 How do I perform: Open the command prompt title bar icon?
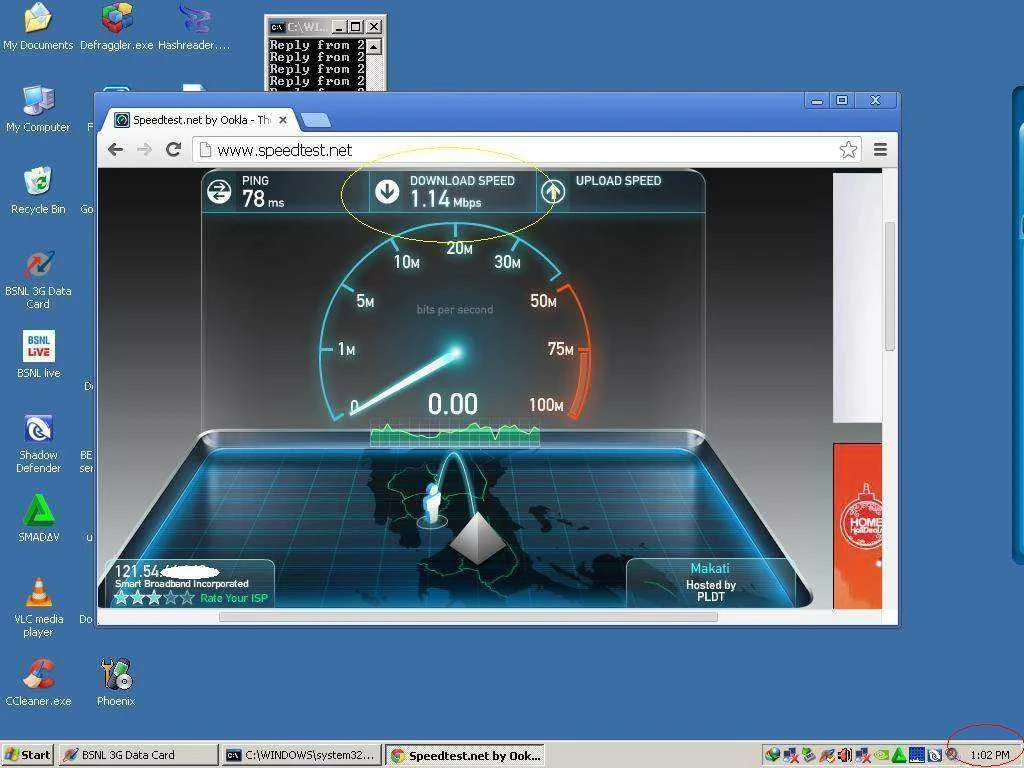click(x=277, y=27)
